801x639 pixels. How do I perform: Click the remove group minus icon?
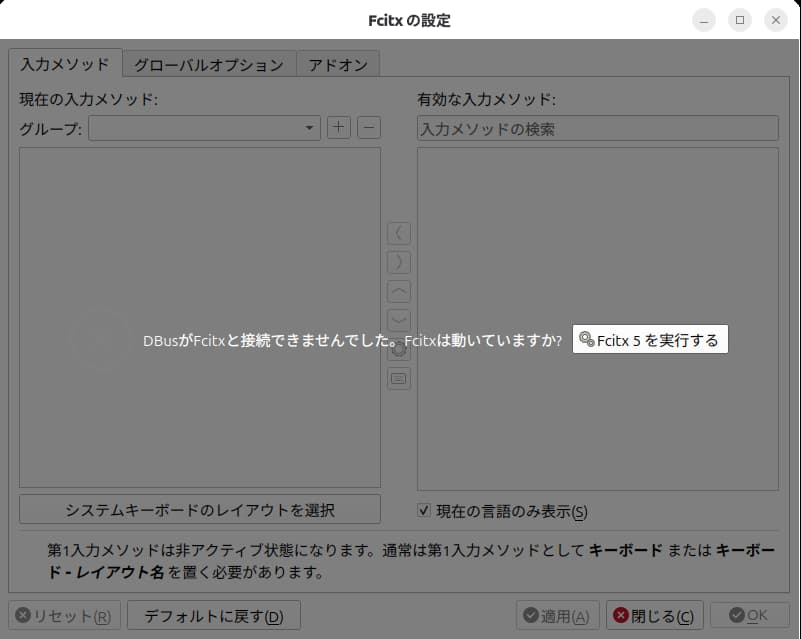pos(369,128)
